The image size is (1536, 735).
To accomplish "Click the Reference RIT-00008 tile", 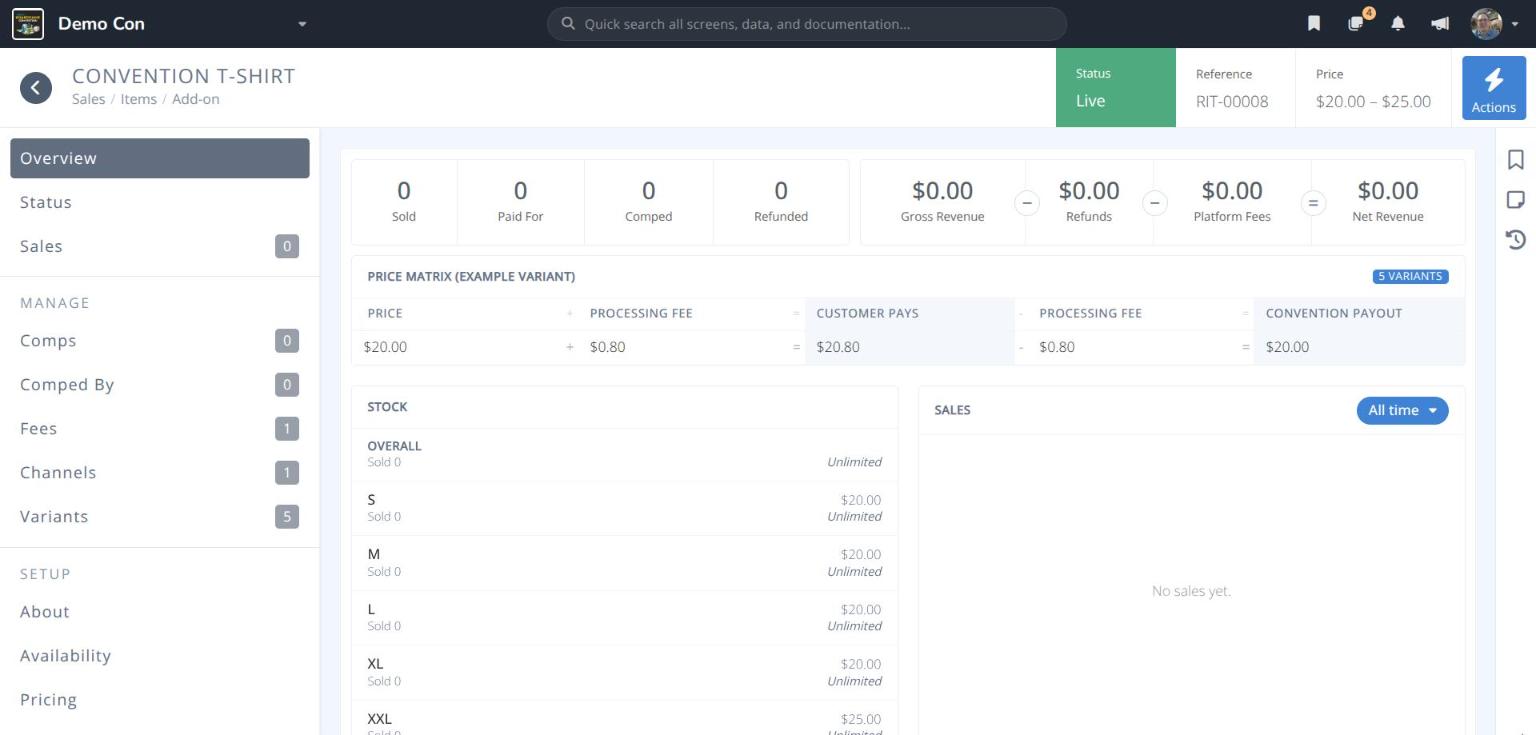I will (x=1235, y=88).
